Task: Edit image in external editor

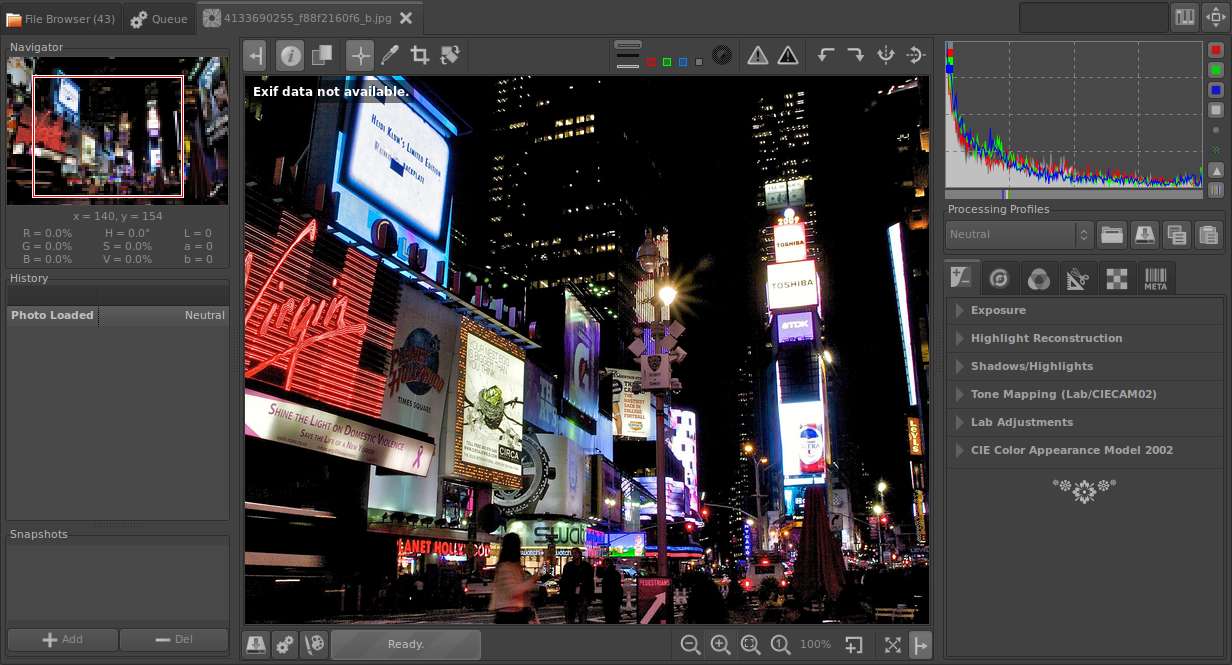Action: click(x=315, y=645)
